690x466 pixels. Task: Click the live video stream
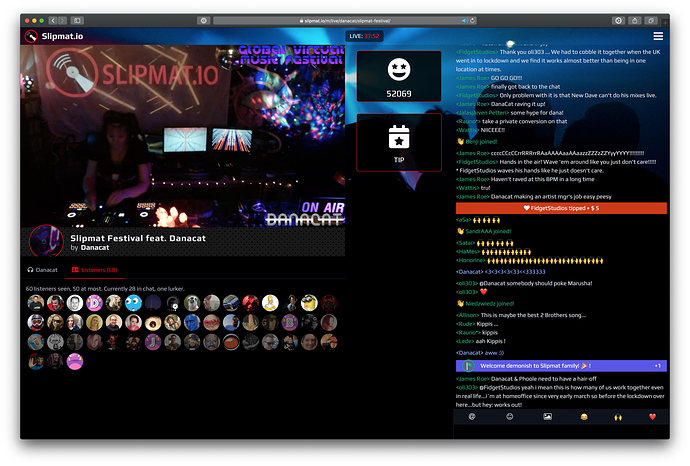point(183,136)
